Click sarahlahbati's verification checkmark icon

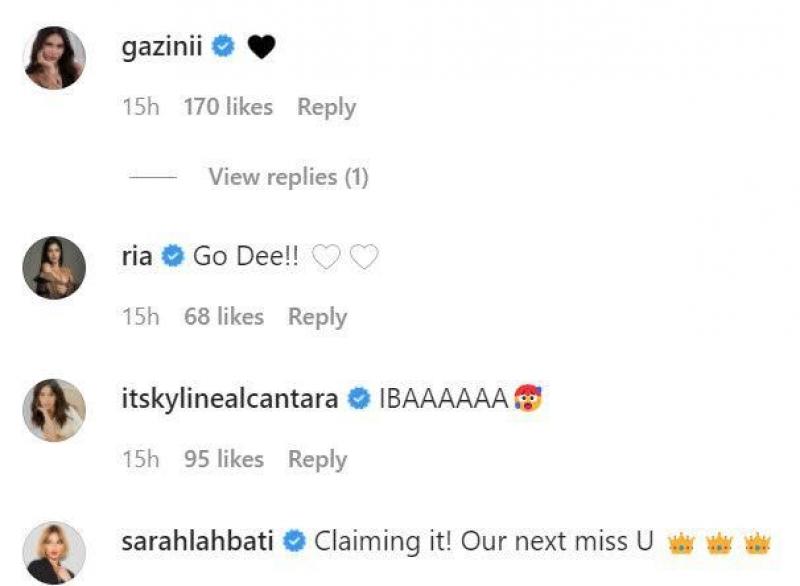coord(292,540)
